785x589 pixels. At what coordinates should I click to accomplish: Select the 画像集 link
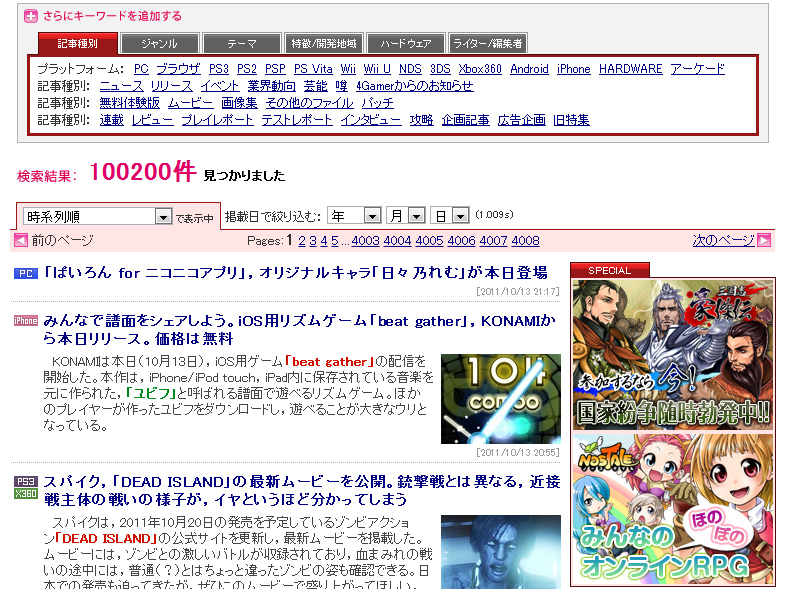pyautogui.click(x=239, y=103)
